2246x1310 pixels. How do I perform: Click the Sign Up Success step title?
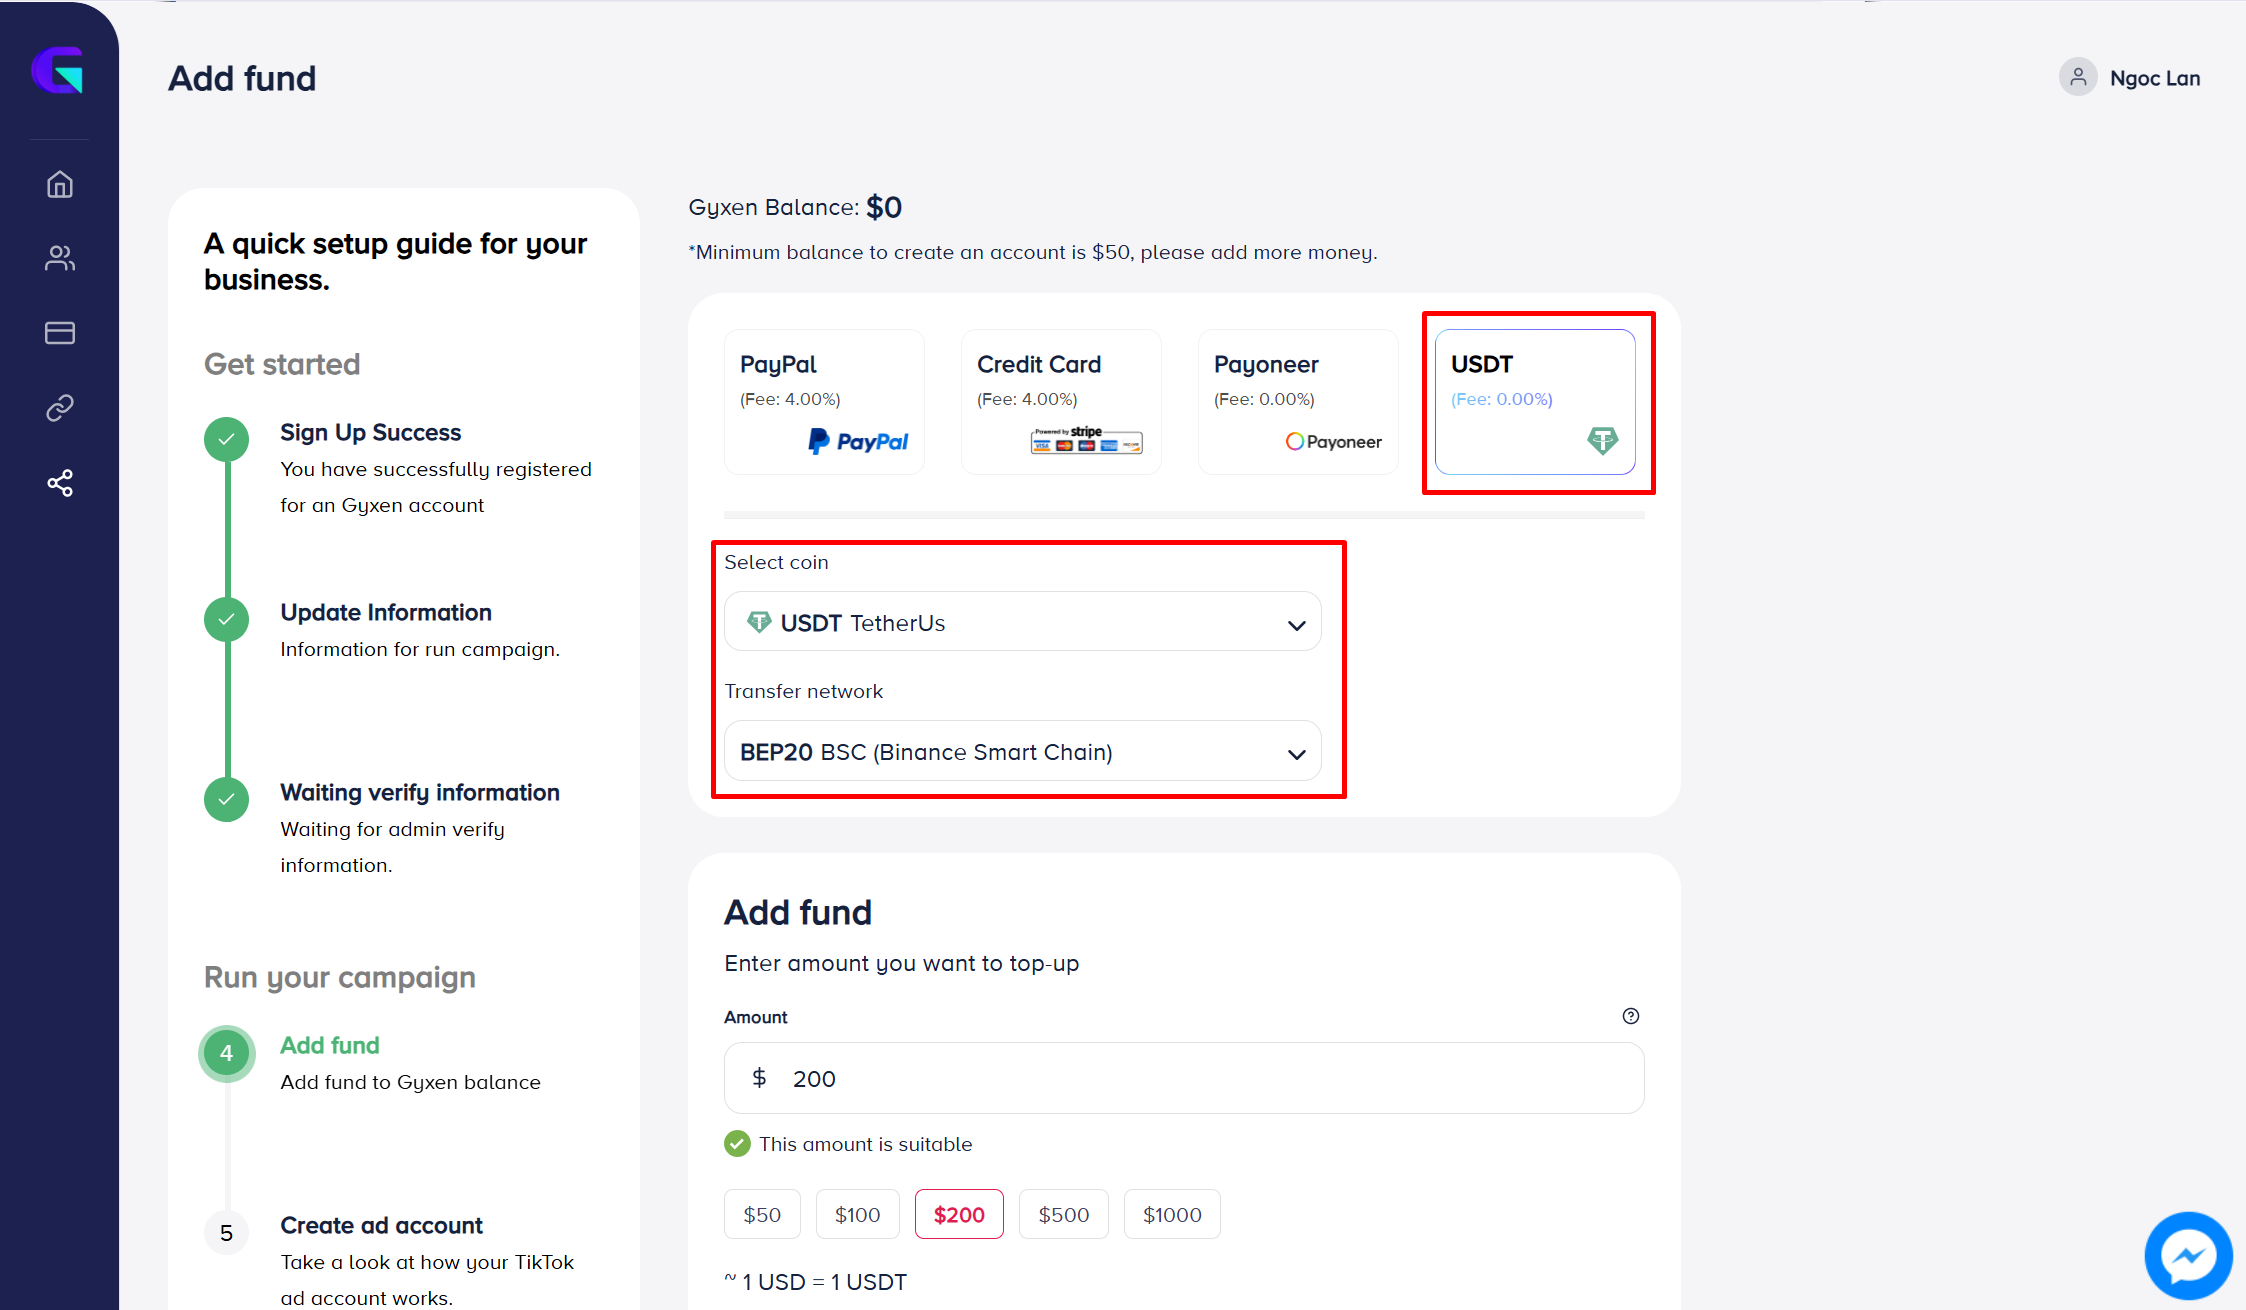(370, 432)
